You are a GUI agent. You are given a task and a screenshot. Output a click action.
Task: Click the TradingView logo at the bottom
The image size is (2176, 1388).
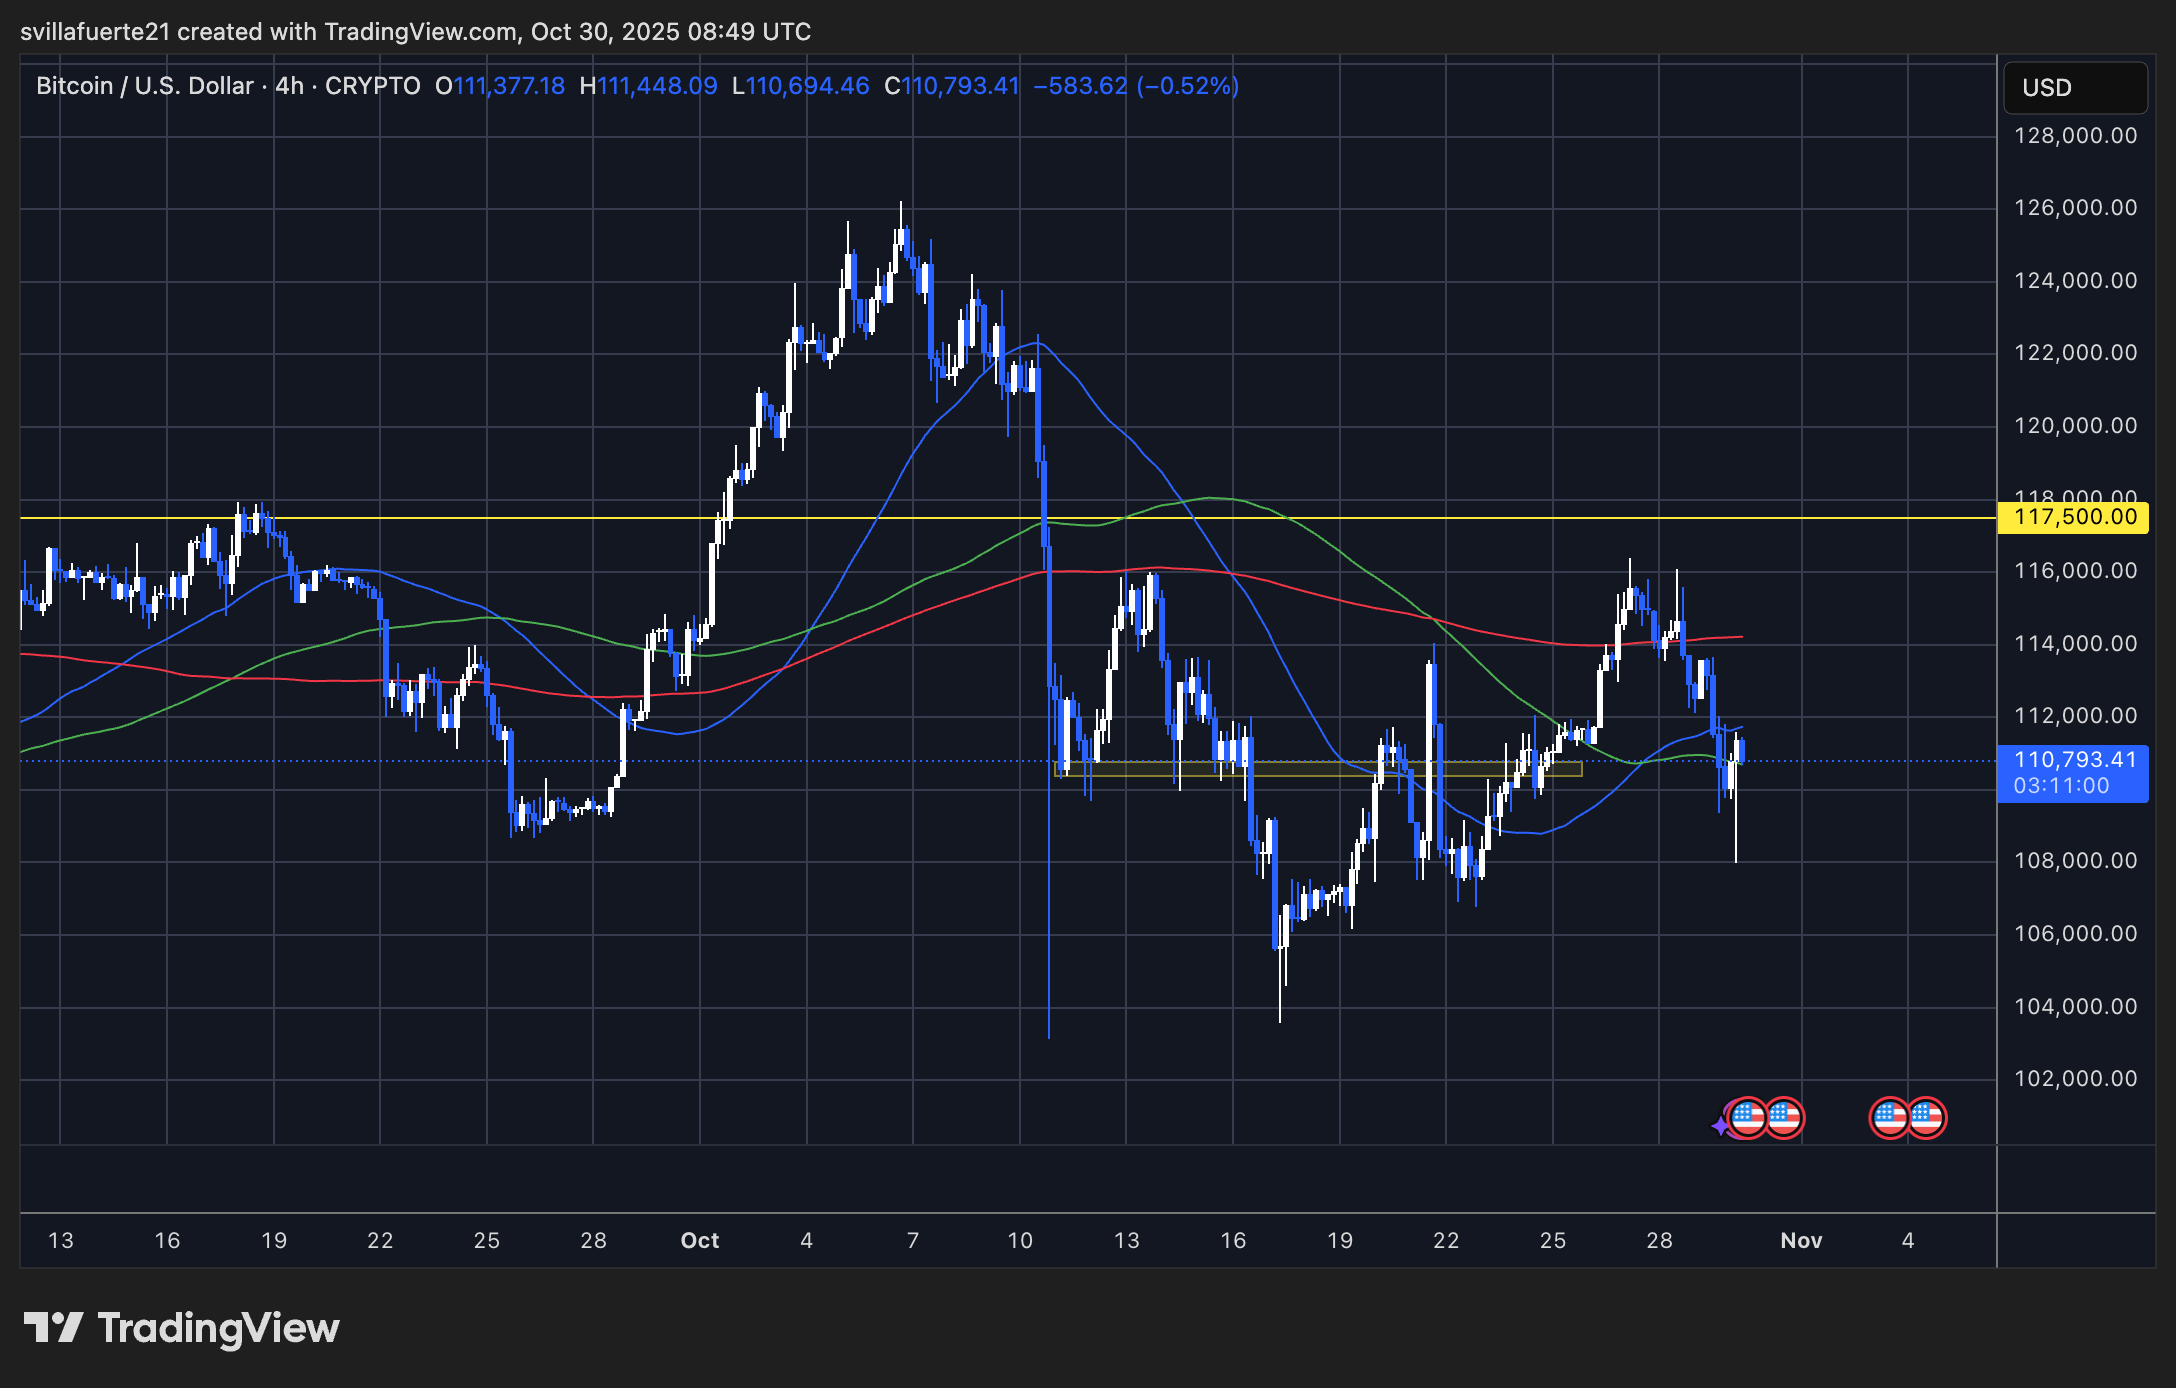52,1328
